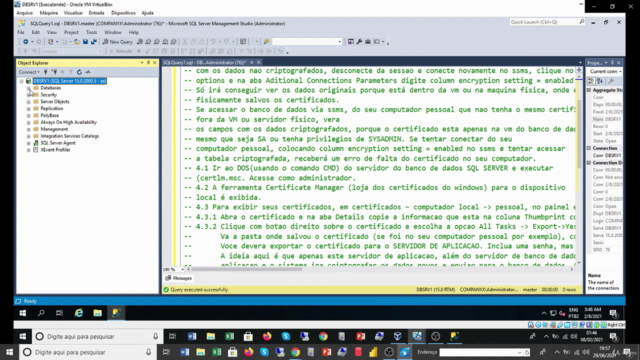Image resolution: width=640 pixels, height=360 pixels.
Task: Click the VM Start button
Action: coord(23,313)
